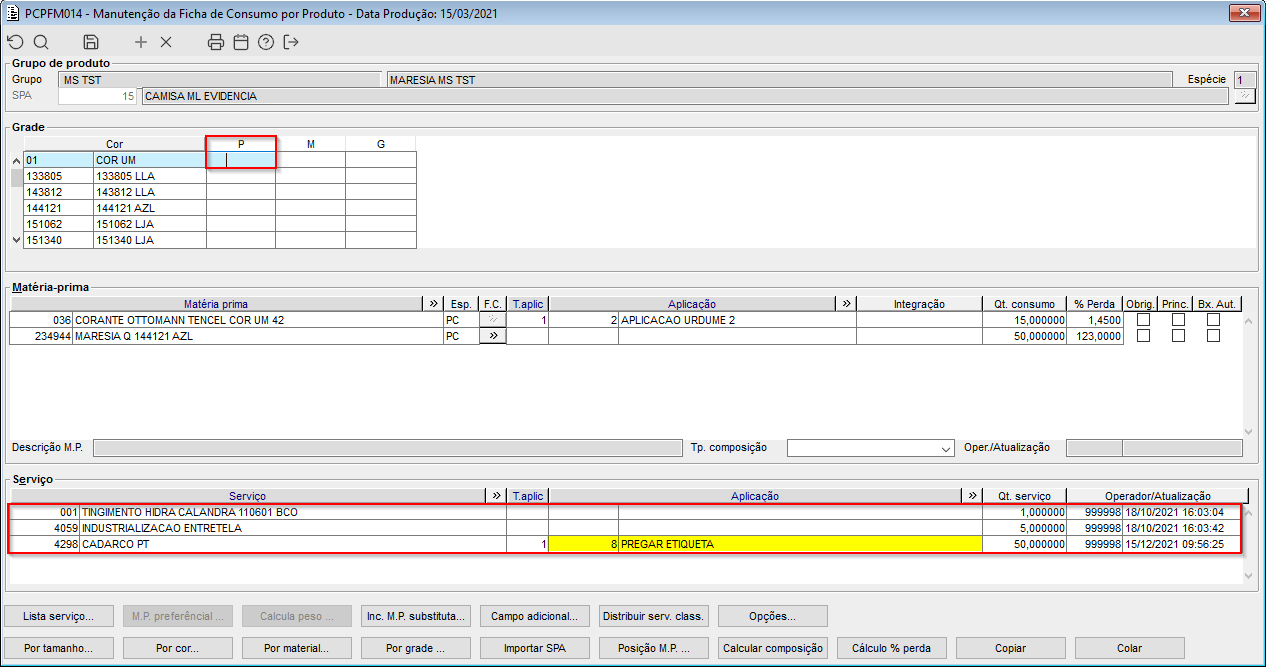Print using the printer icon

coord(216,42)
